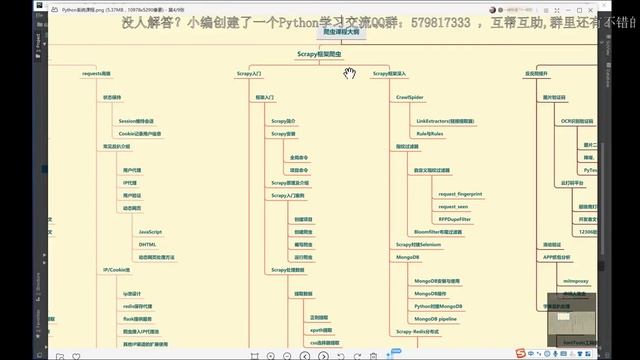Open the Sogou toolbox icon
Screen dimensions: 640x360
[x=588, y=353]
